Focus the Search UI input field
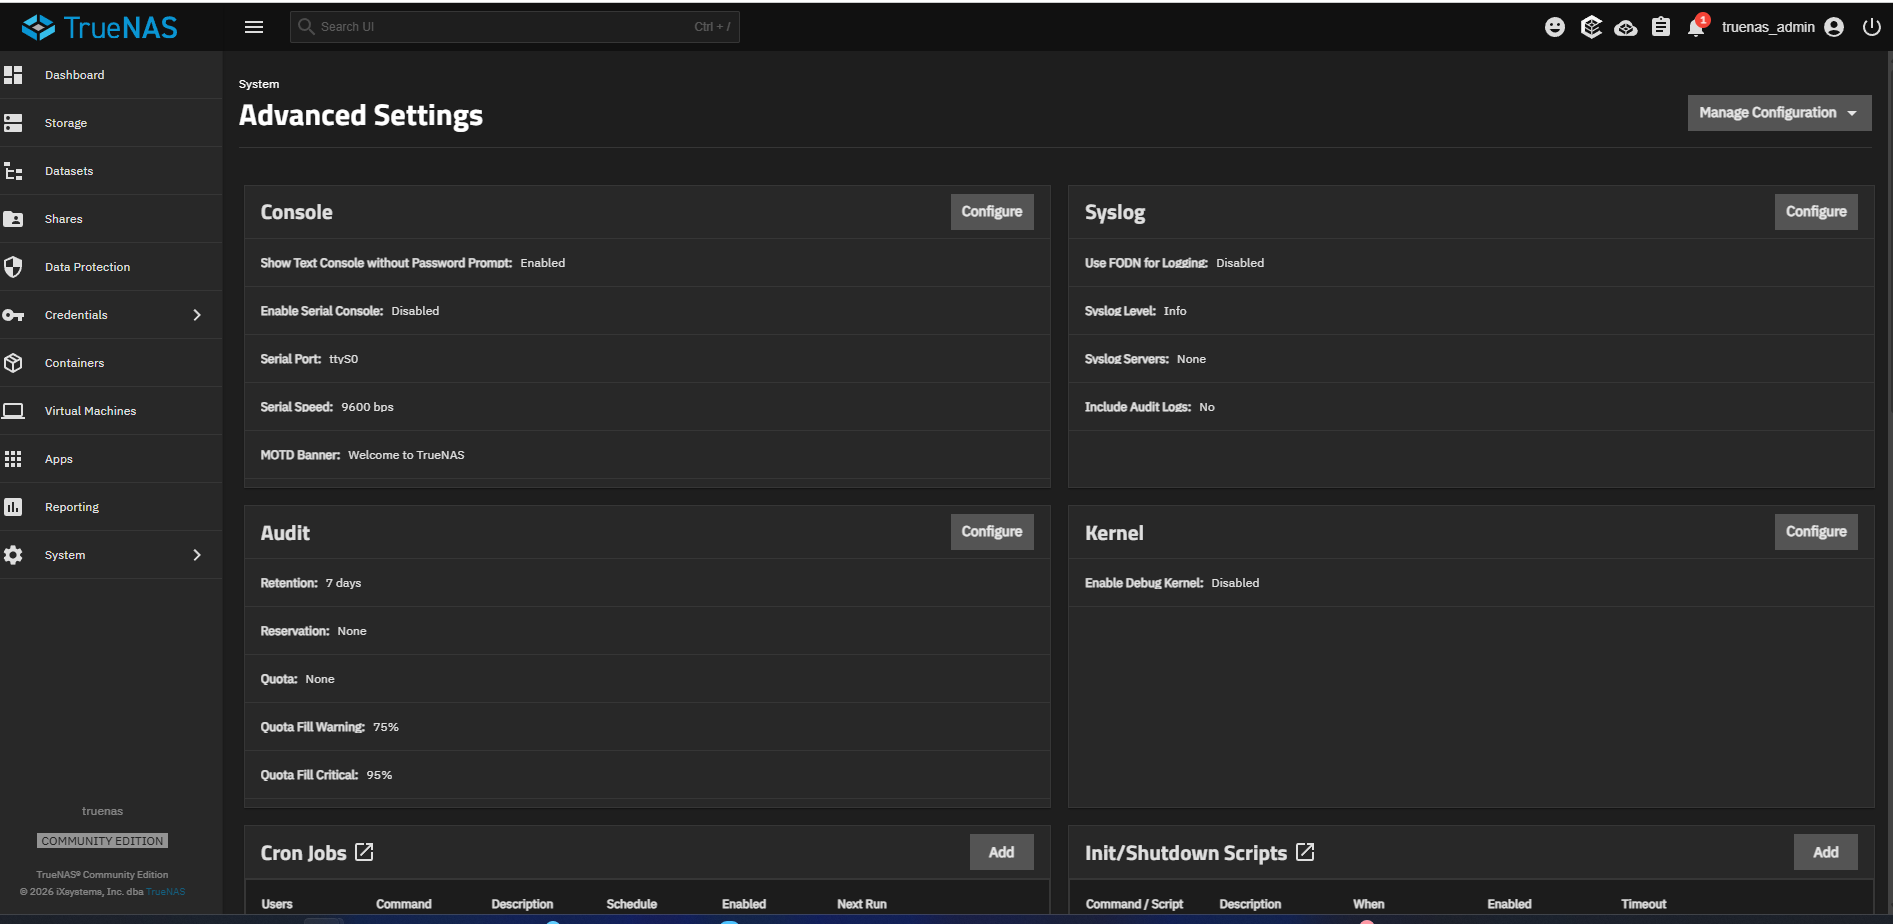This screenshot has height=924, width=1893. [x=515, y=27]
